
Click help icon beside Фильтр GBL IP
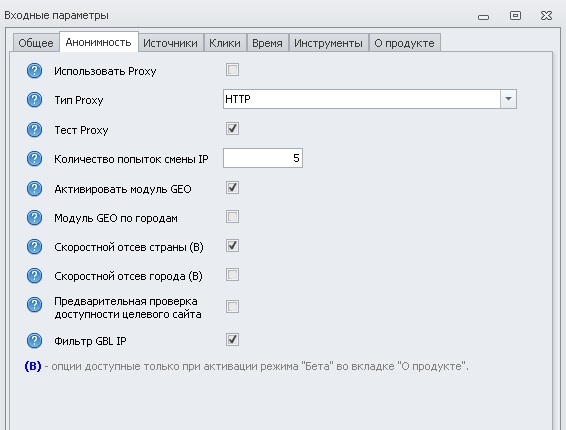coord(34,341)
